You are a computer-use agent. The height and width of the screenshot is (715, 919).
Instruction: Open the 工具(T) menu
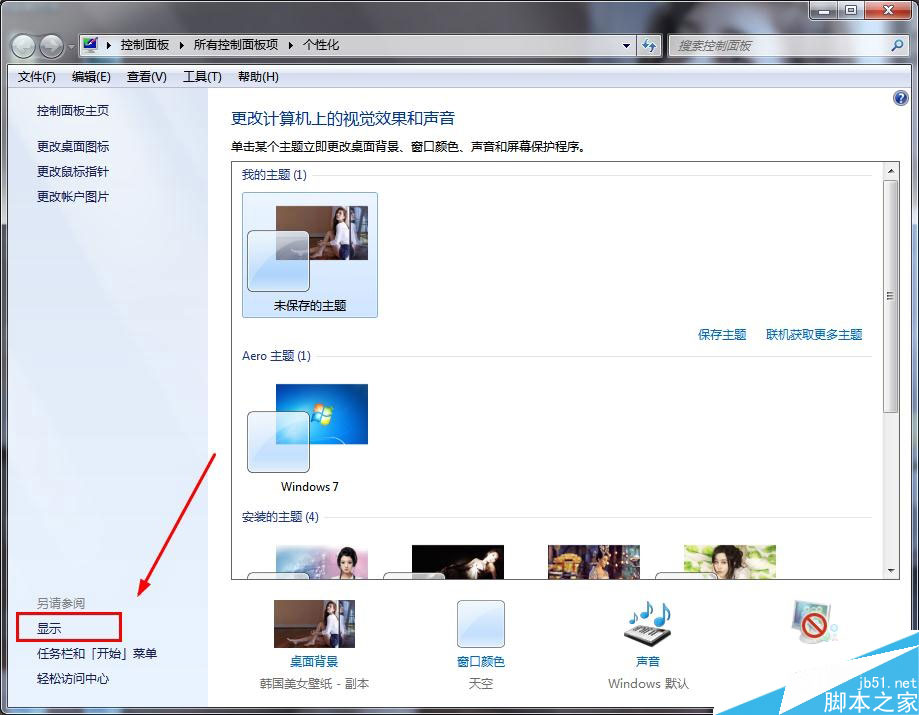tap(201, 77)
